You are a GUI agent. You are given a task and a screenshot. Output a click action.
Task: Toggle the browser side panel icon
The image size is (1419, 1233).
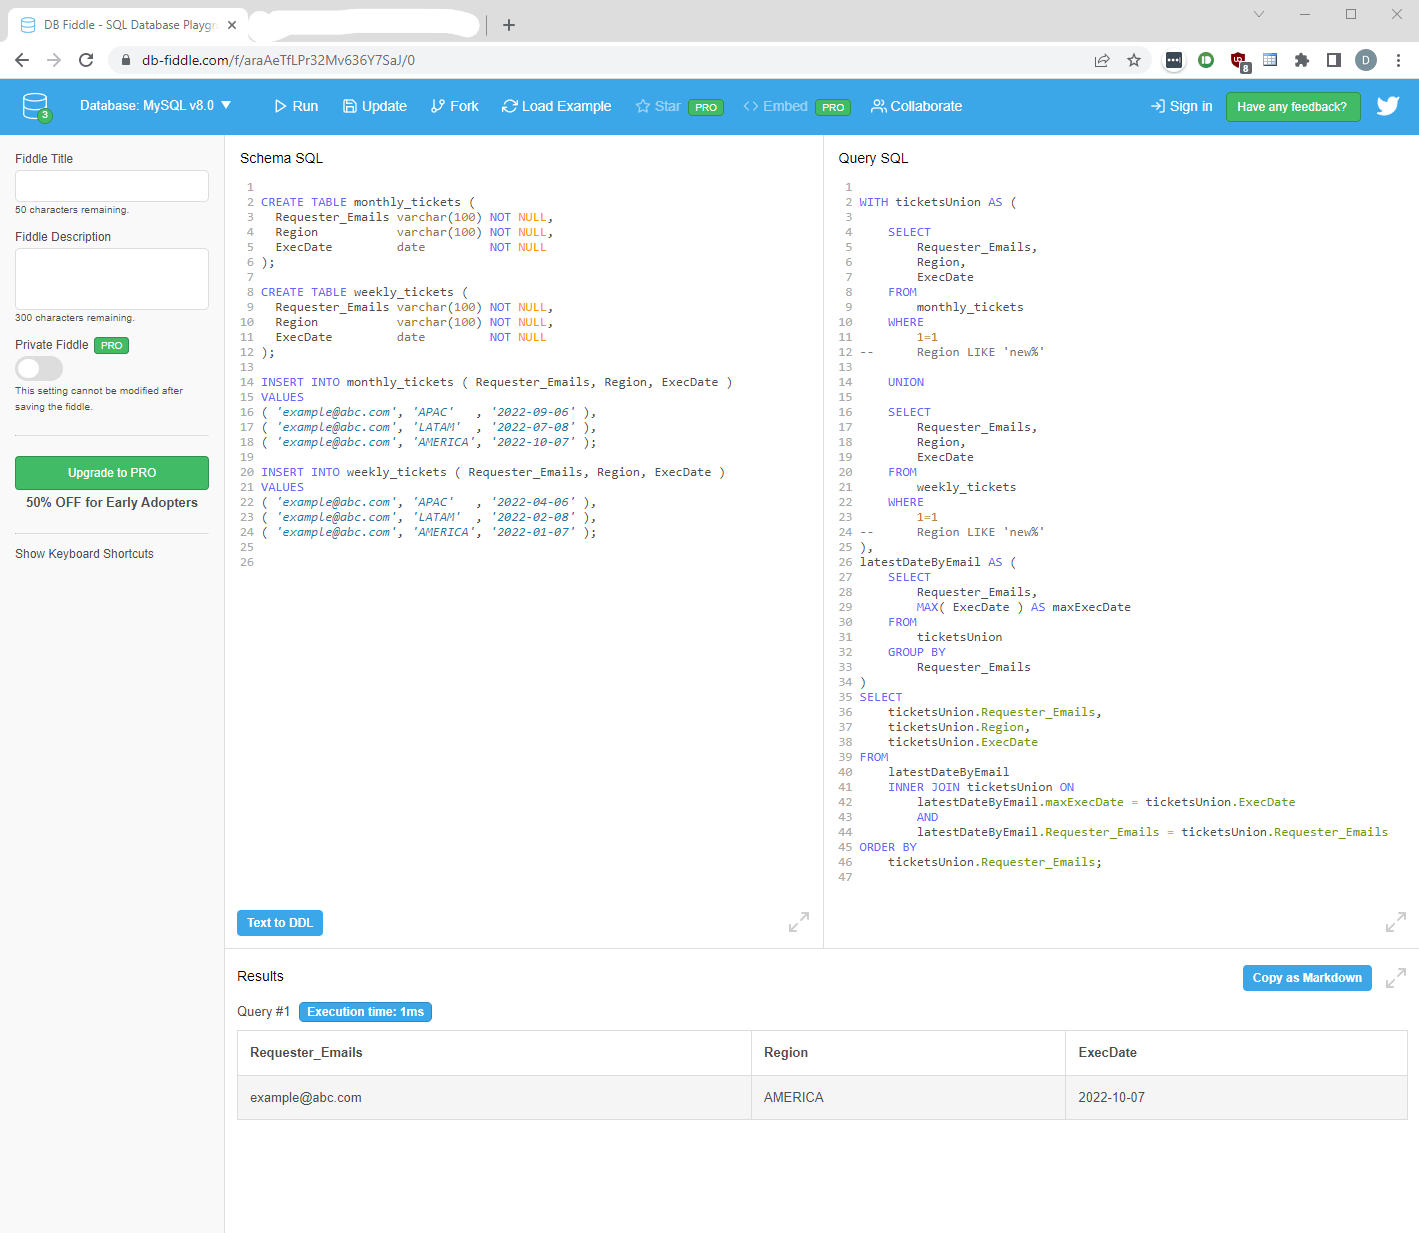click(x=1334, y=60)
